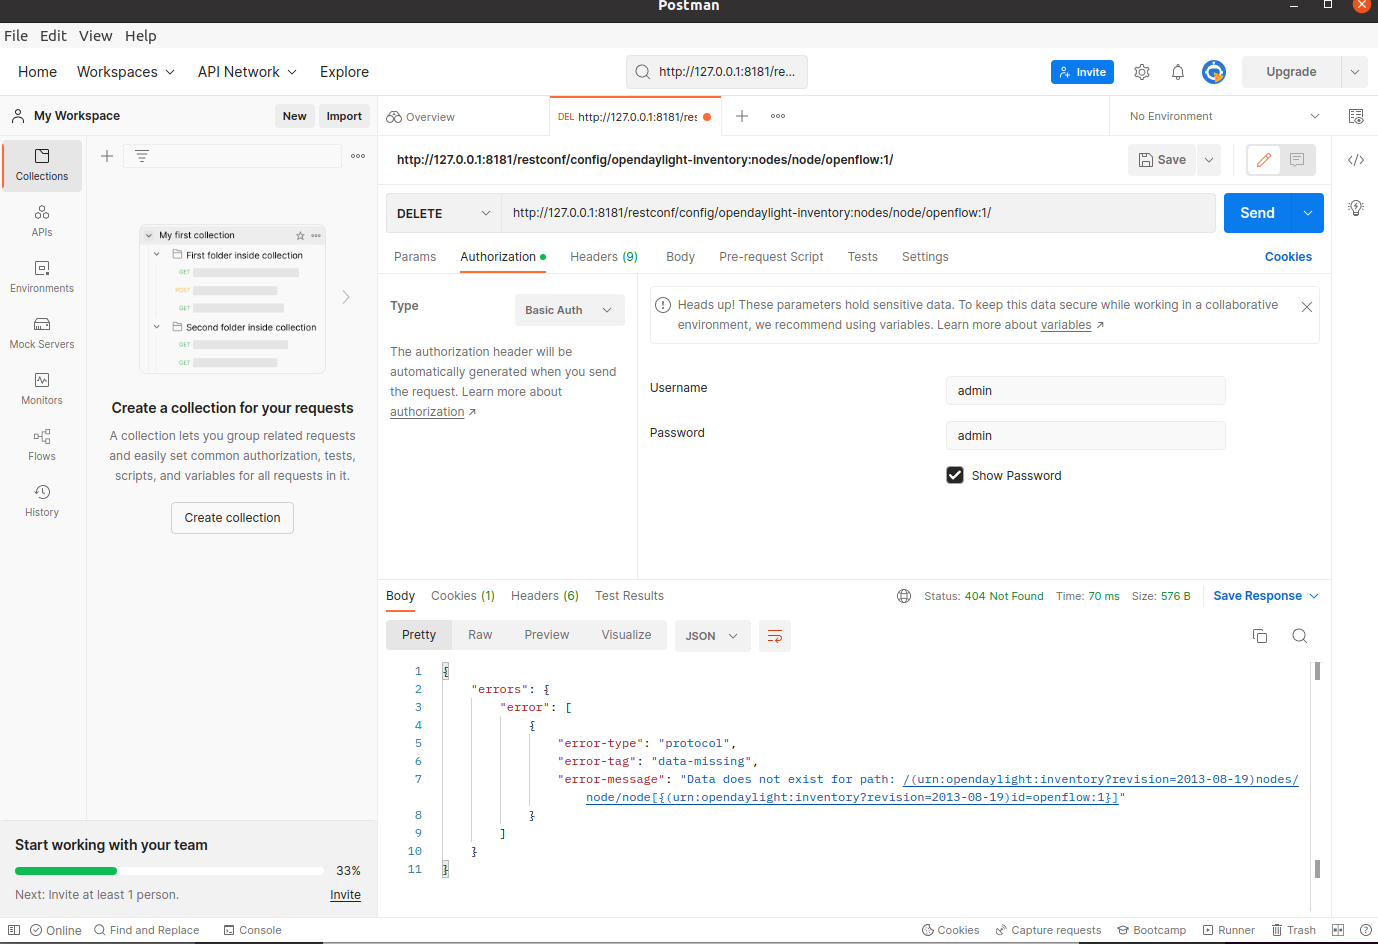Open the comments icon near Save
This screenshot has width=1378, height=944.
coord(1297,160)
